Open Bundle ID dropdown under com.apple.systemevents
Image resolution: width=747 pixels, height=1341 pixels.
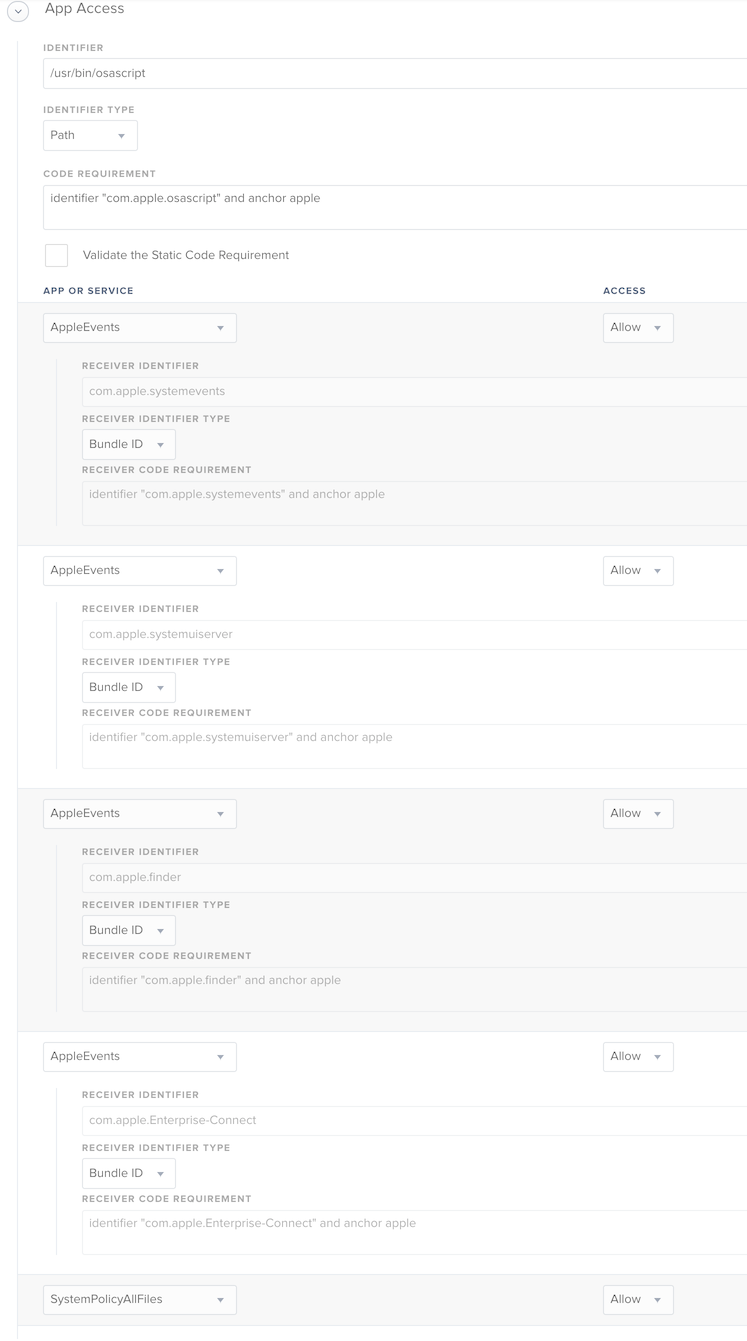[129, 444]
